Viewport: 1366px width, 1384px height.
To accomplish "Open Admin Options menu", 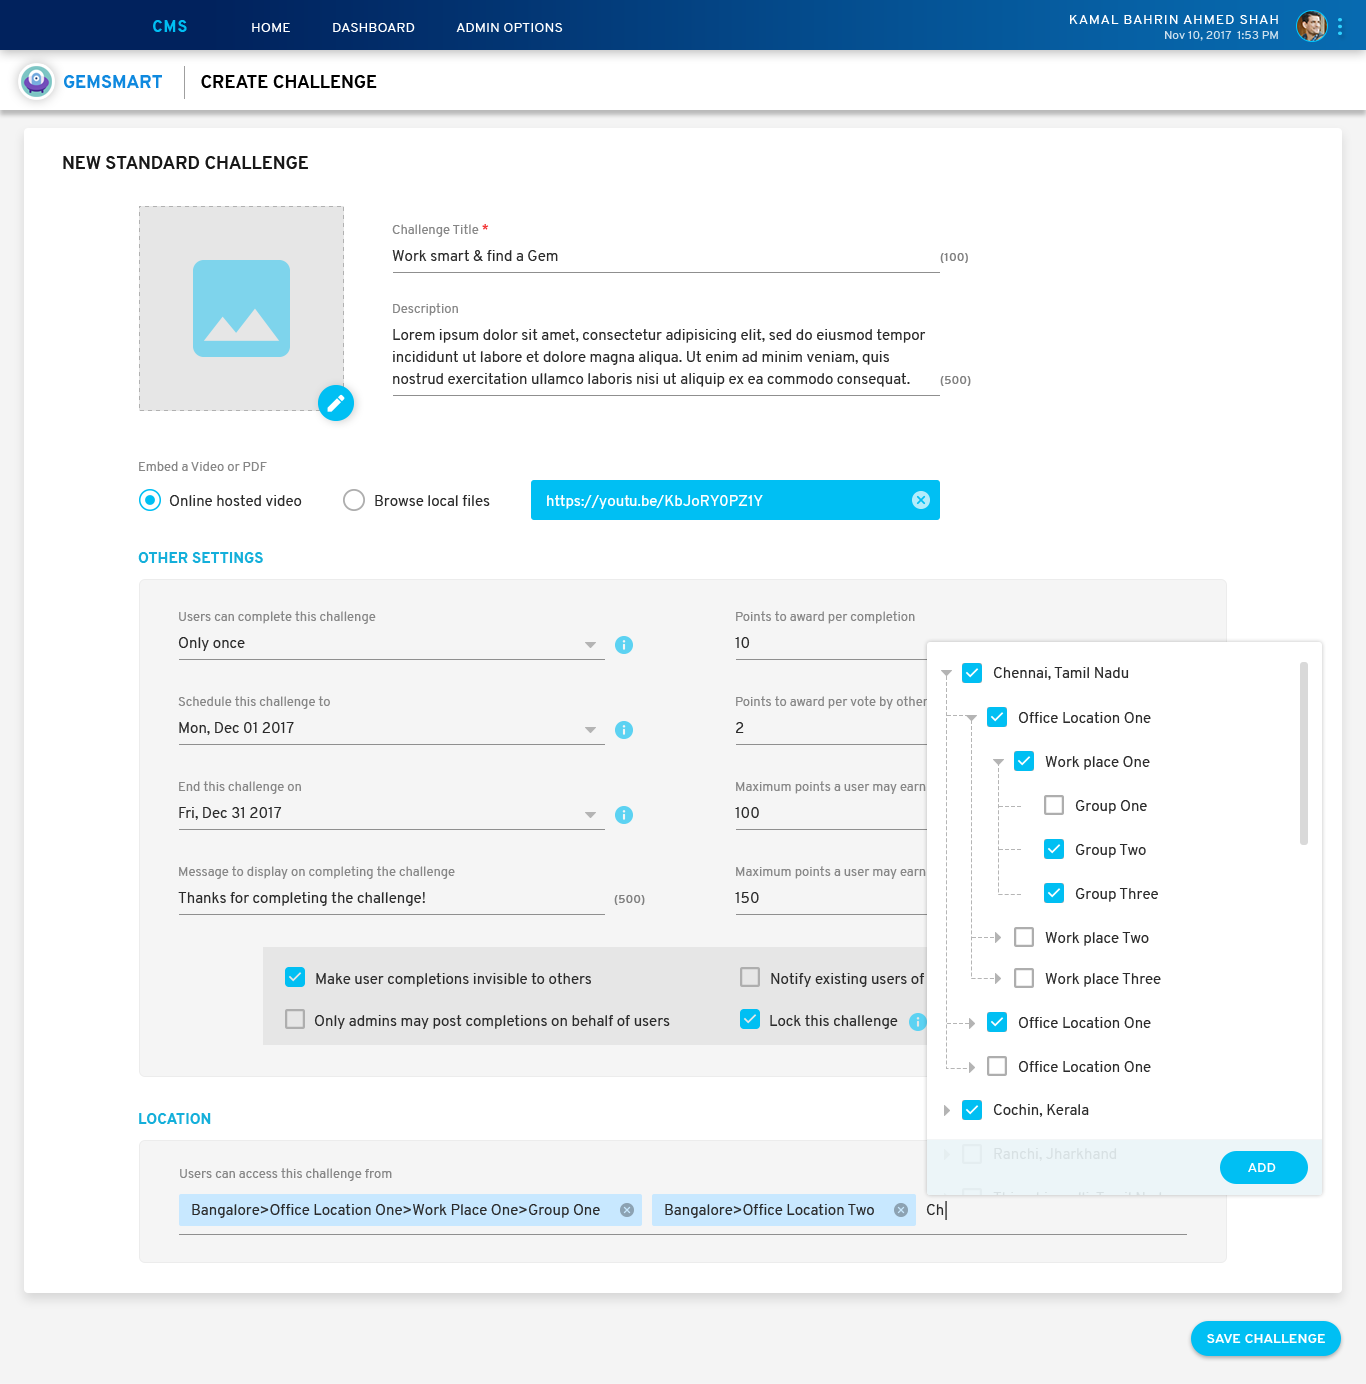I will 509,27.
